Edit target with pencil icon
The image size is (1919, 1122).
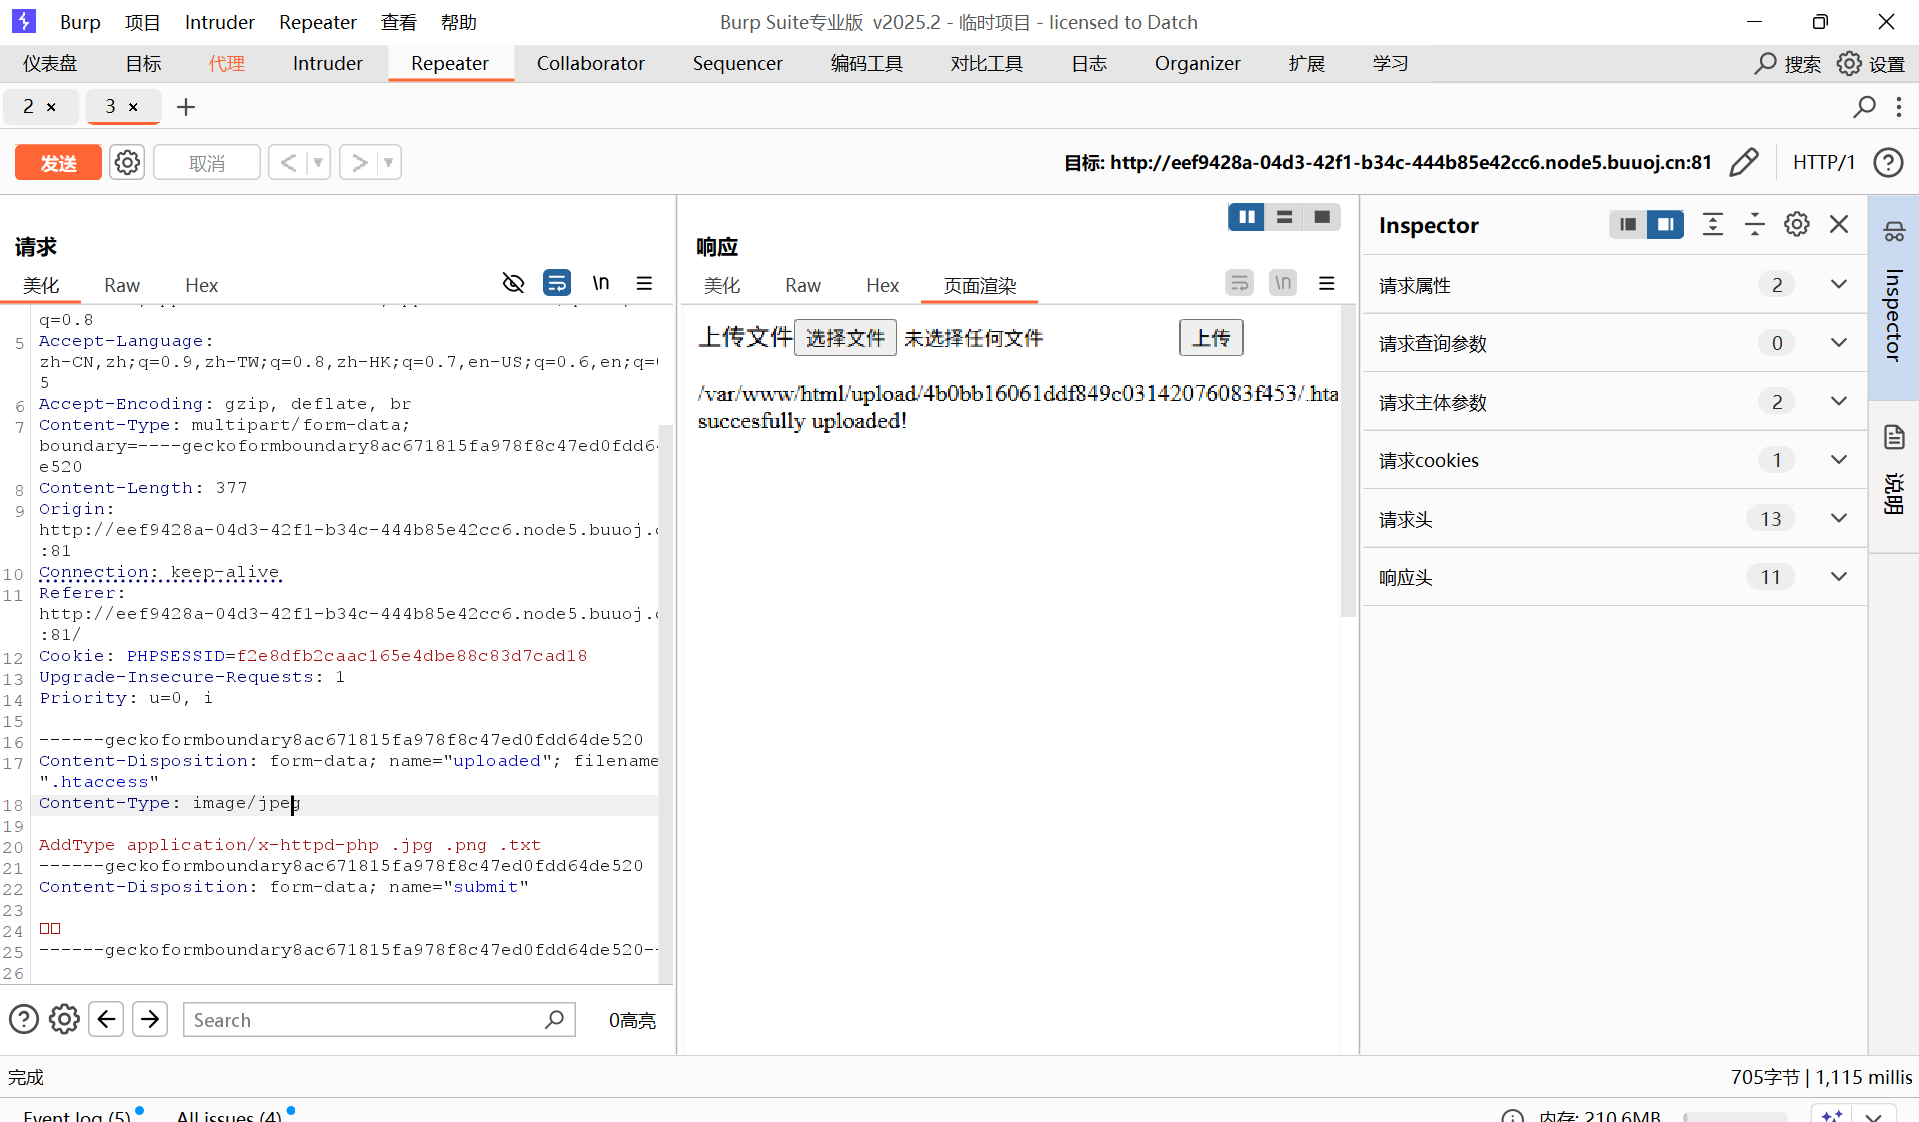(1744, 162)
